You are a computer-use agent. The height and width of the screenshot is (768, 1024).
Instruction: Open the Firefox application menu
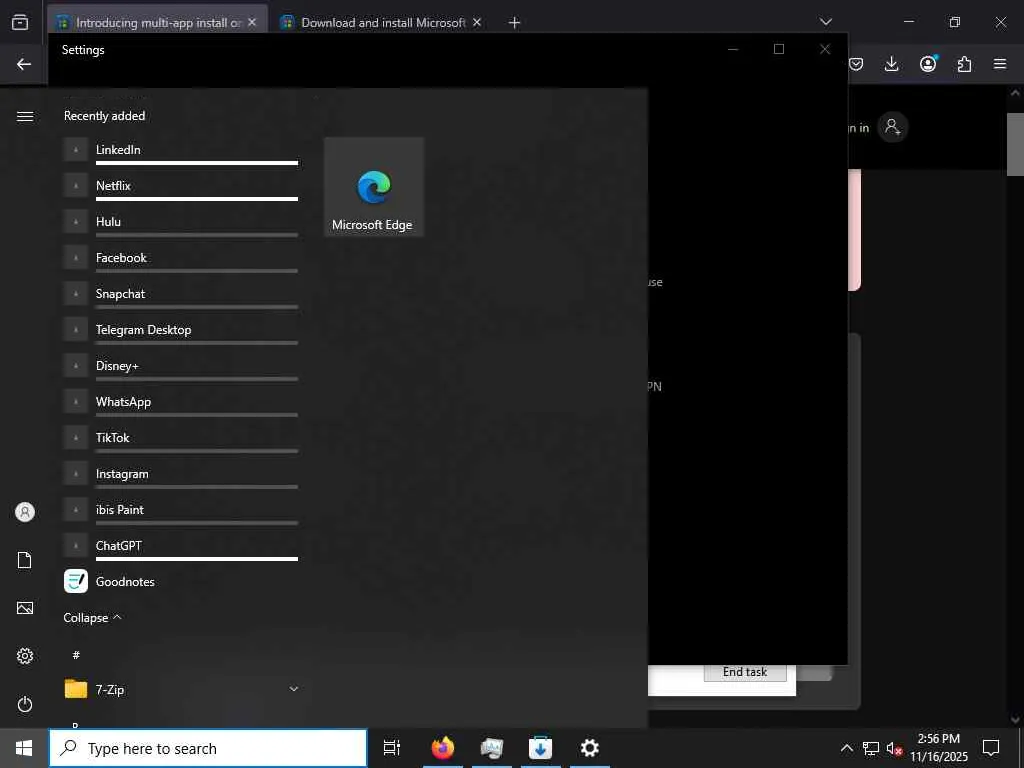[1000, 64]
